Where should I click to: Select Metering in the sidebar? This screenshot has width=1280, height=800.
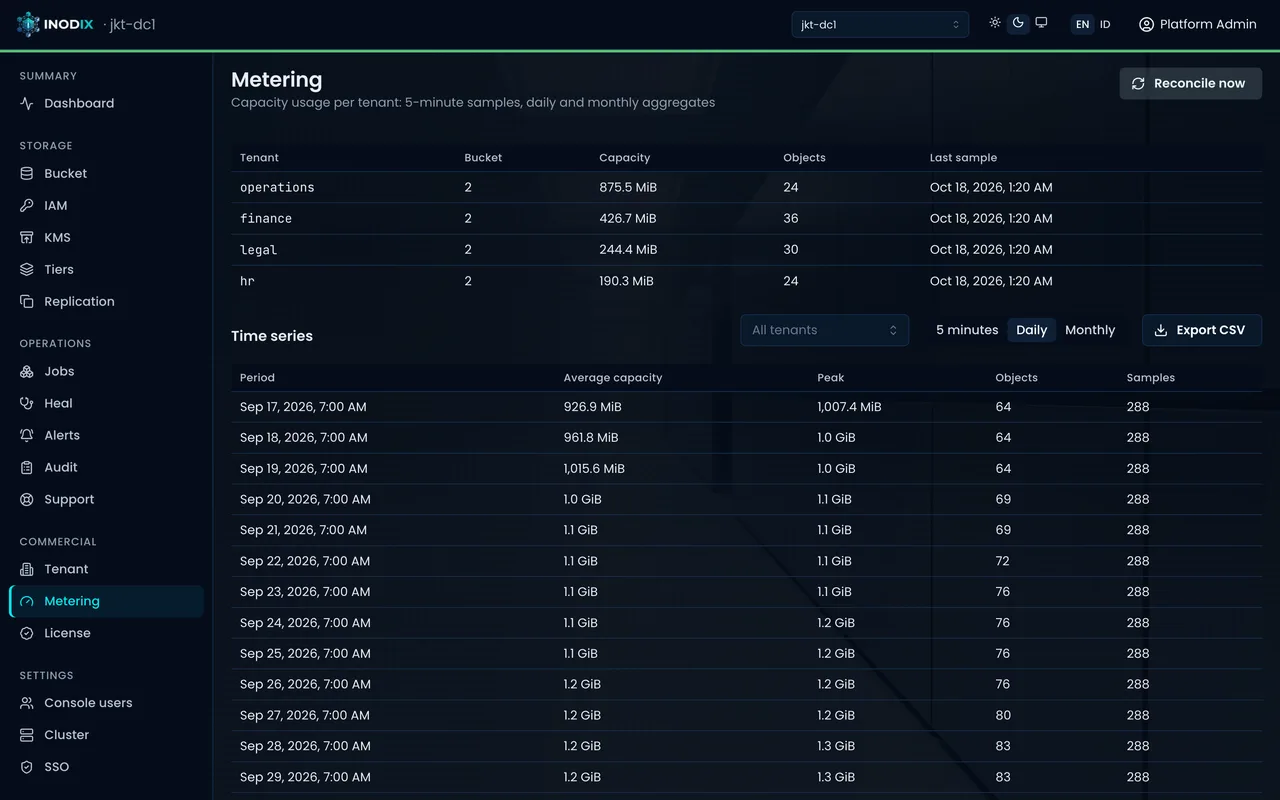pyautogui.click(x=106, y=601)
